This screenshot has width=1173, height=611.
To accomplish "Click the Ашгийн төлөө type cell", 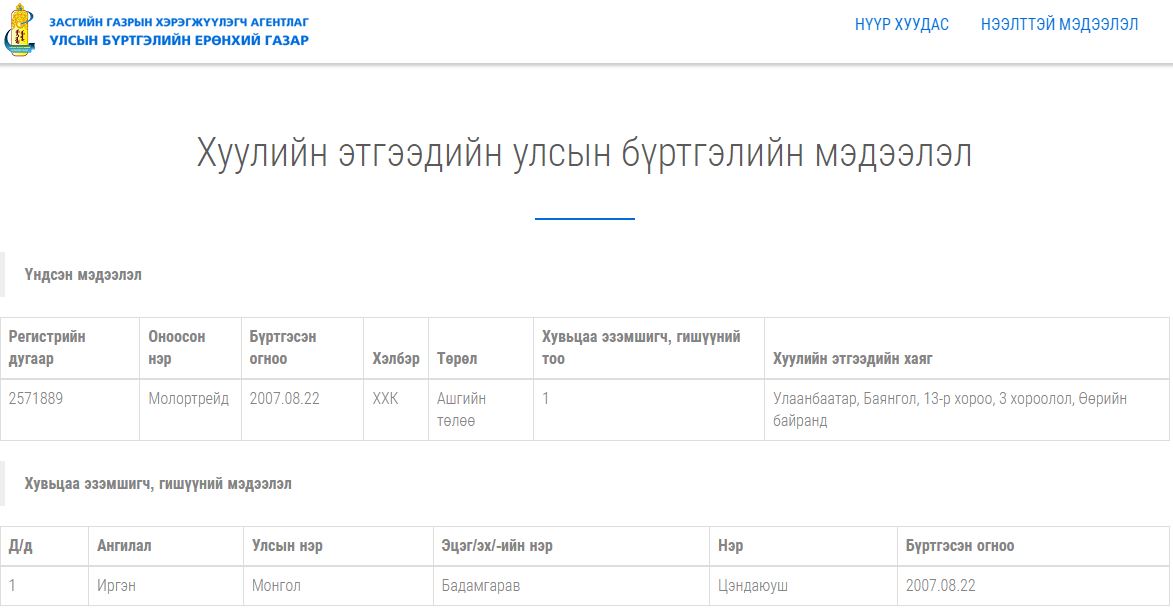I will point(461,409).
